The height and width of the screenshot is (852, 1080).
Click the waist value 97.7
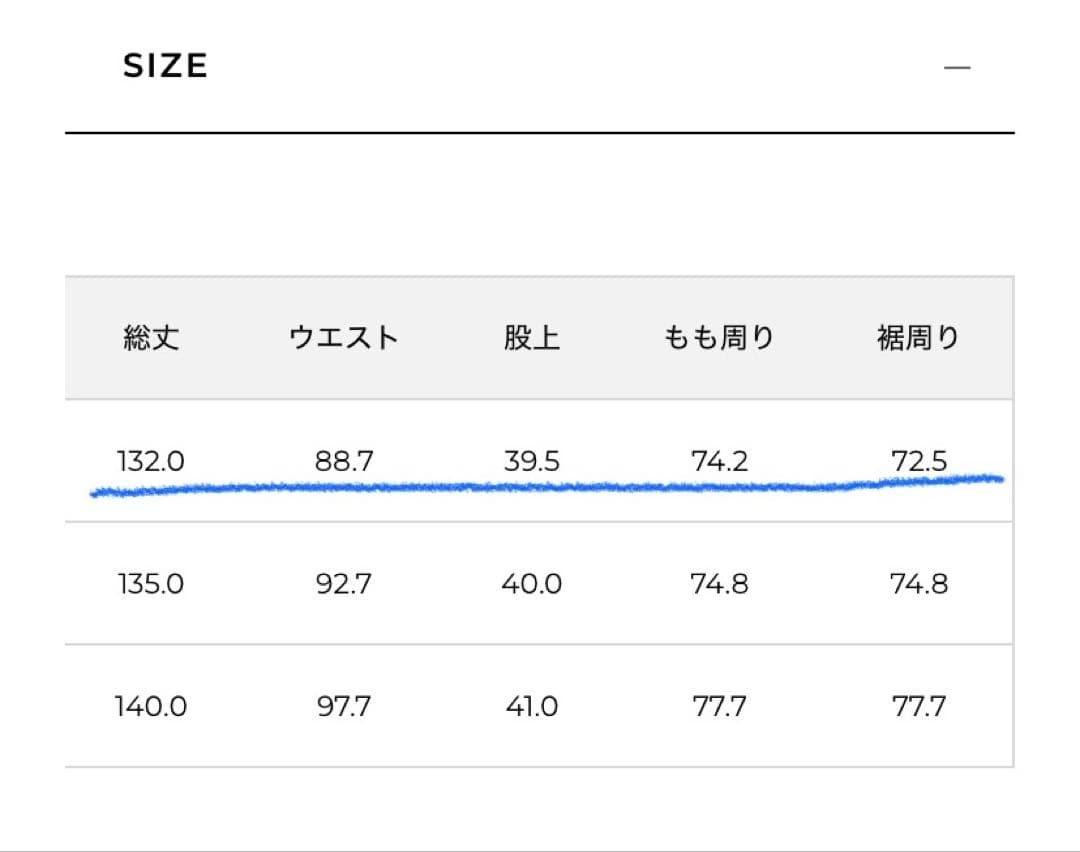[343, 706]
